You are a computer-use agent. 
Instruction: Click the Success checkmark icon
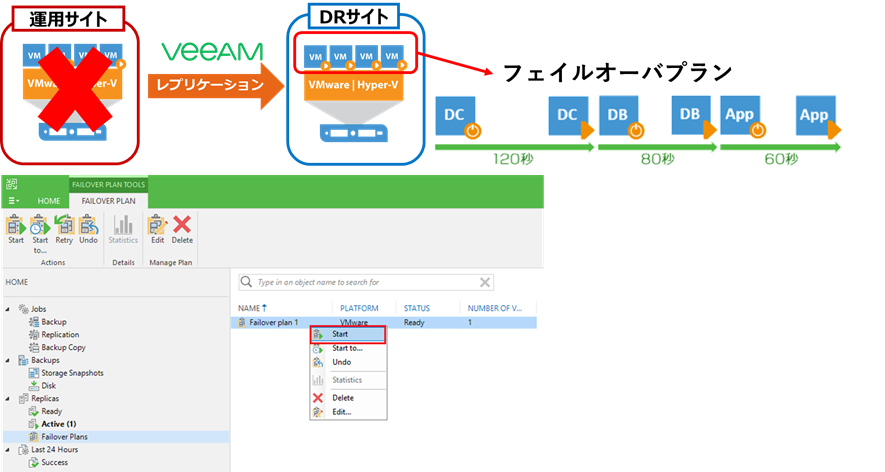(x=34, y=462)
